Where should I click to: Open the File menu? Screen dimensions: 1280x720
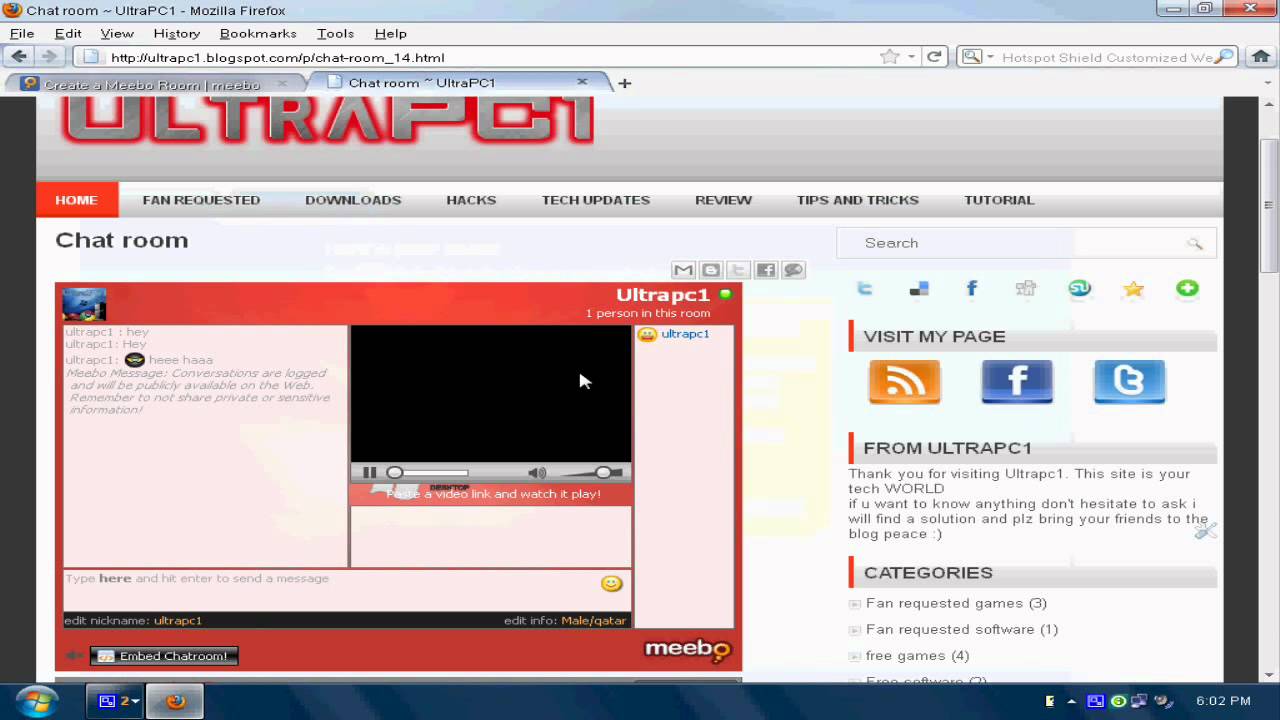tap(22, 33)
